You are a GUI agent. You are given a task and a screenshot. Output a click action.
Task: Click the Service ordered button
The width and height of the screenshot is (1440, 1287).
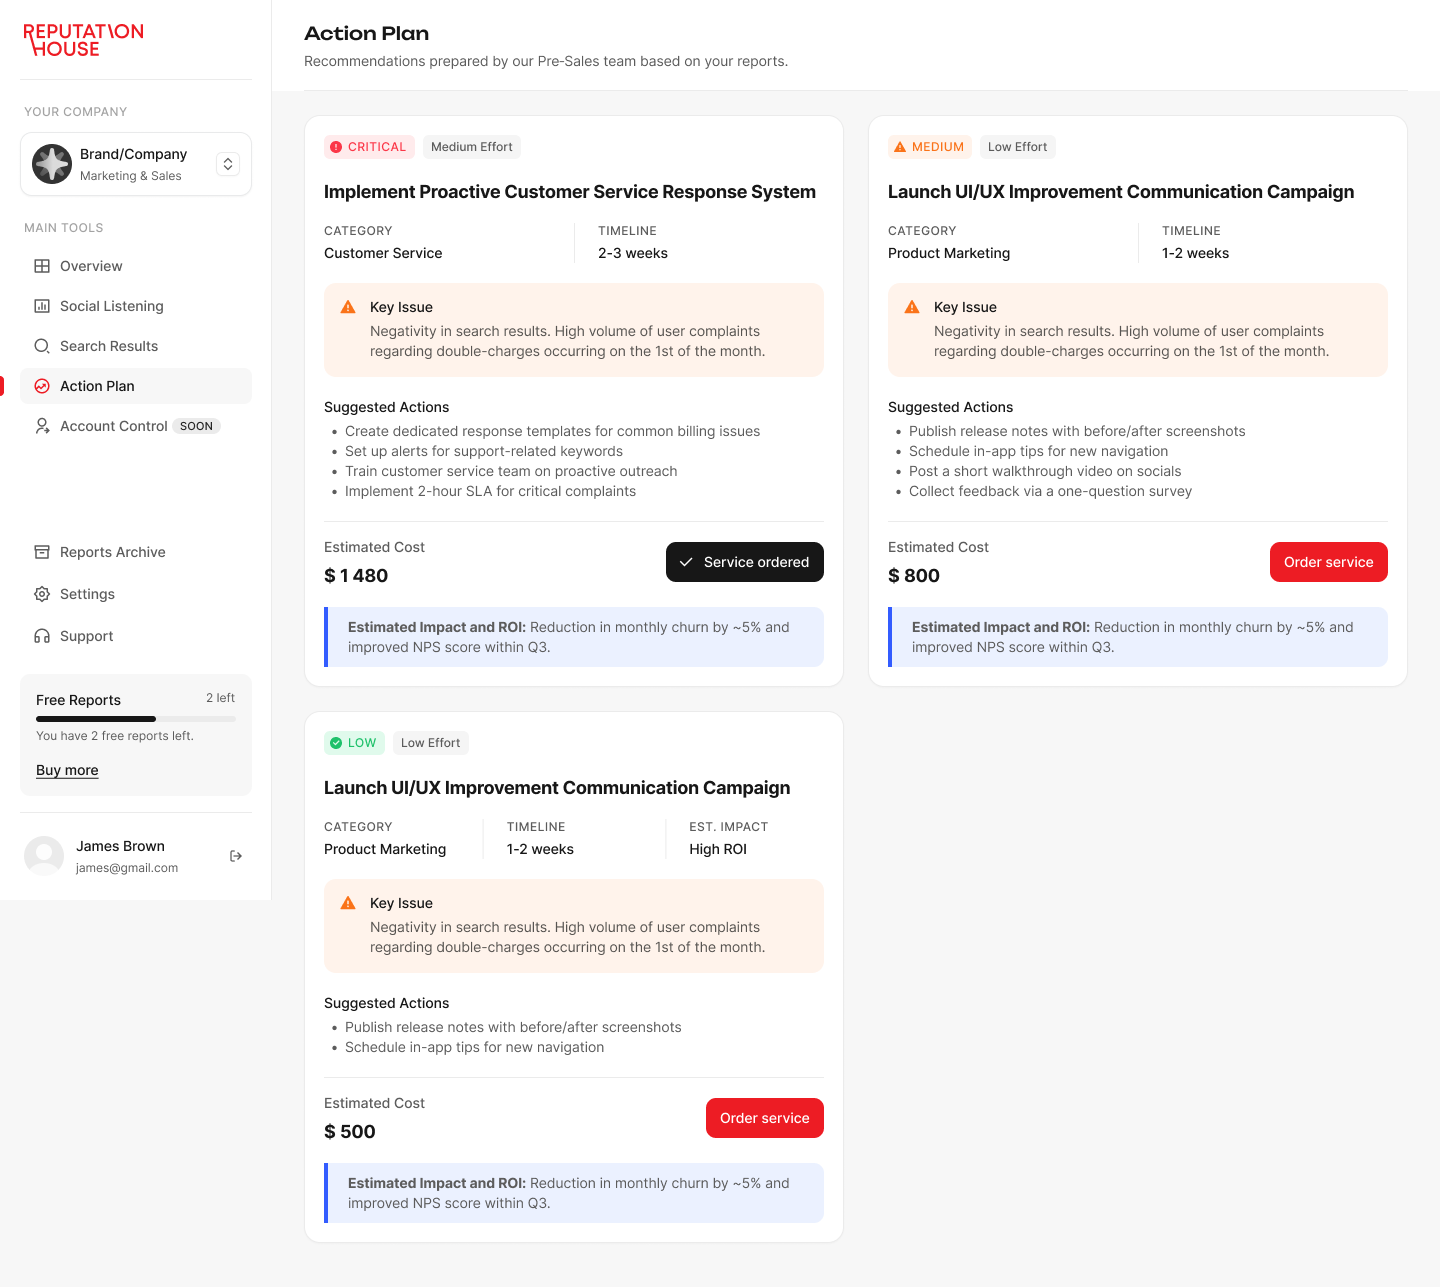click(x=745, y=562)
